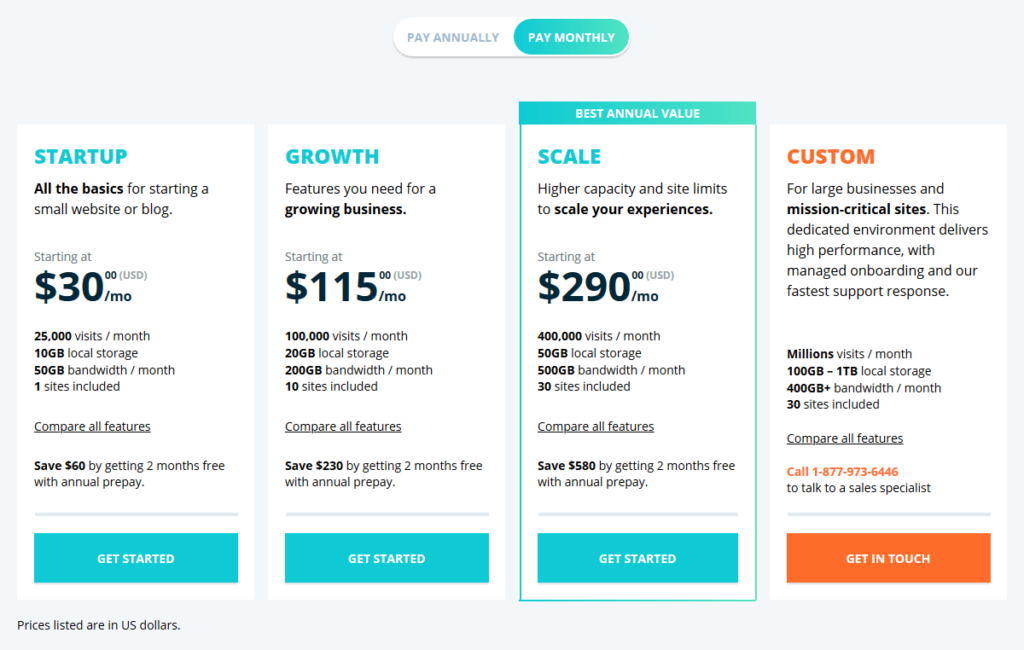Click the Prices listed in US dollars note
The height and width of the screenshot is (650, 1024).
[98, 626]
